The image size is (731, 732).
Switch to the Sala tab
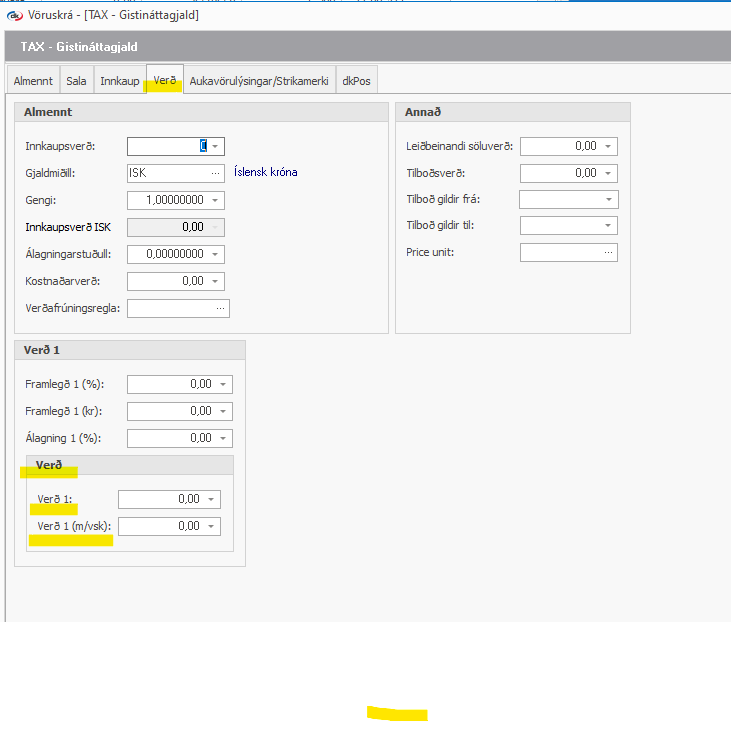pyautogui.click(x=76, y=81)
